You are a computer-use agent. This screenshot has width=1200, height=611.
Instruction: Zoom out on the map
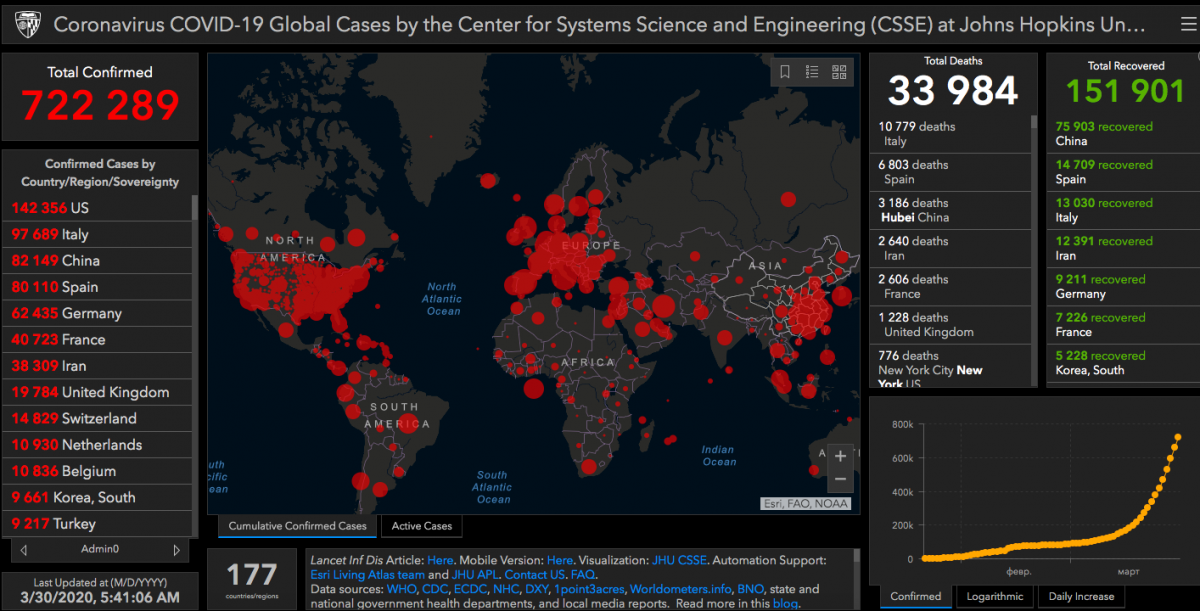tap(840, 480)
